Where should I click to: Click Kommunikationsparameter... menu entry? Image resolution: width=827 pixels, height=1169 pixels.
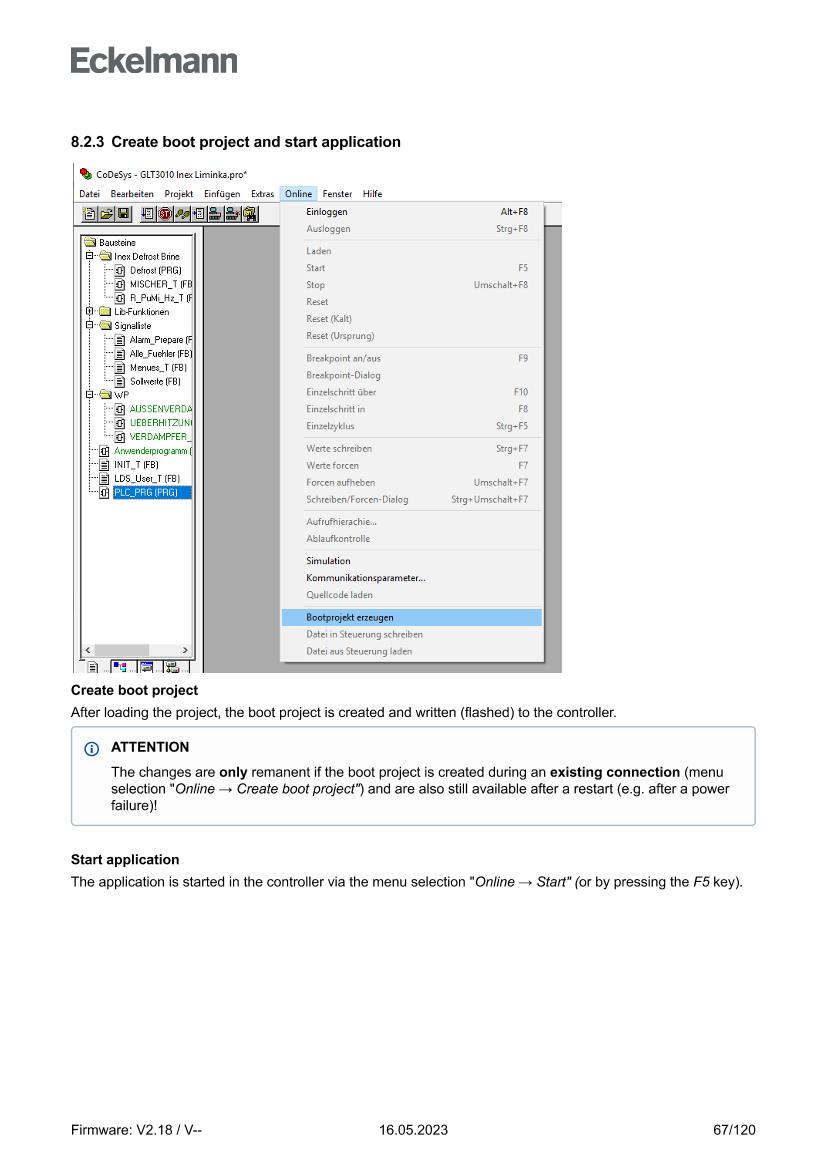pos(365,578)
